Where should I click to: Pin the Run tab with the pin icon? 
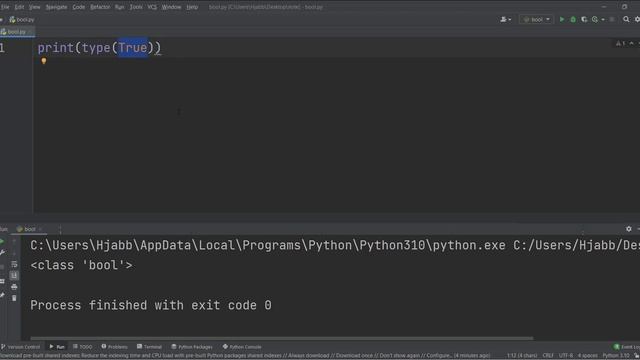pos(2,295)
